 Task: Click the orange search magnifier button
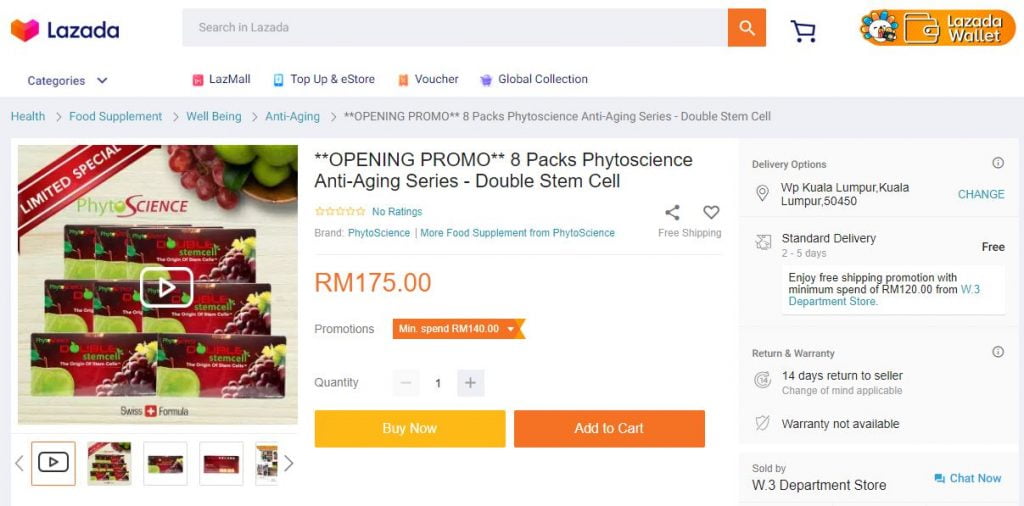746,28
